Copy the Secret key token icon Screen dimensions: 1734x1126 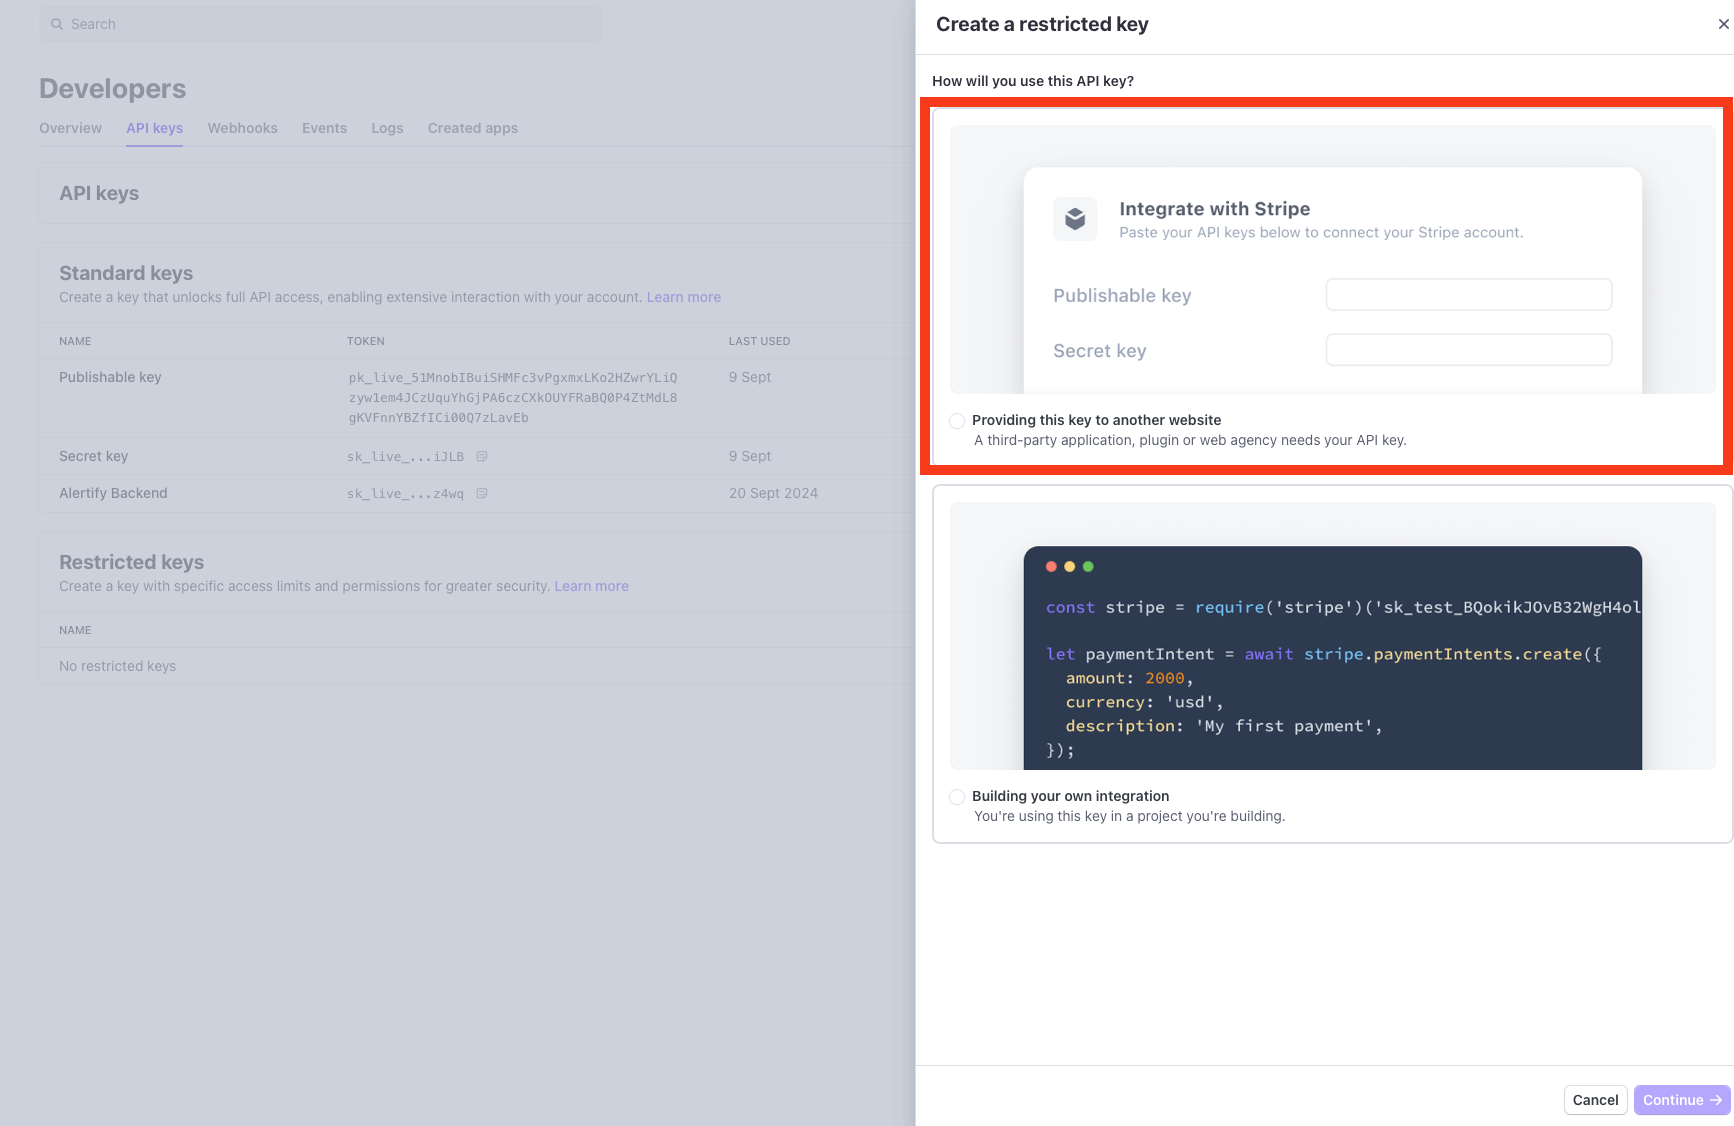(x=482, y=457)
